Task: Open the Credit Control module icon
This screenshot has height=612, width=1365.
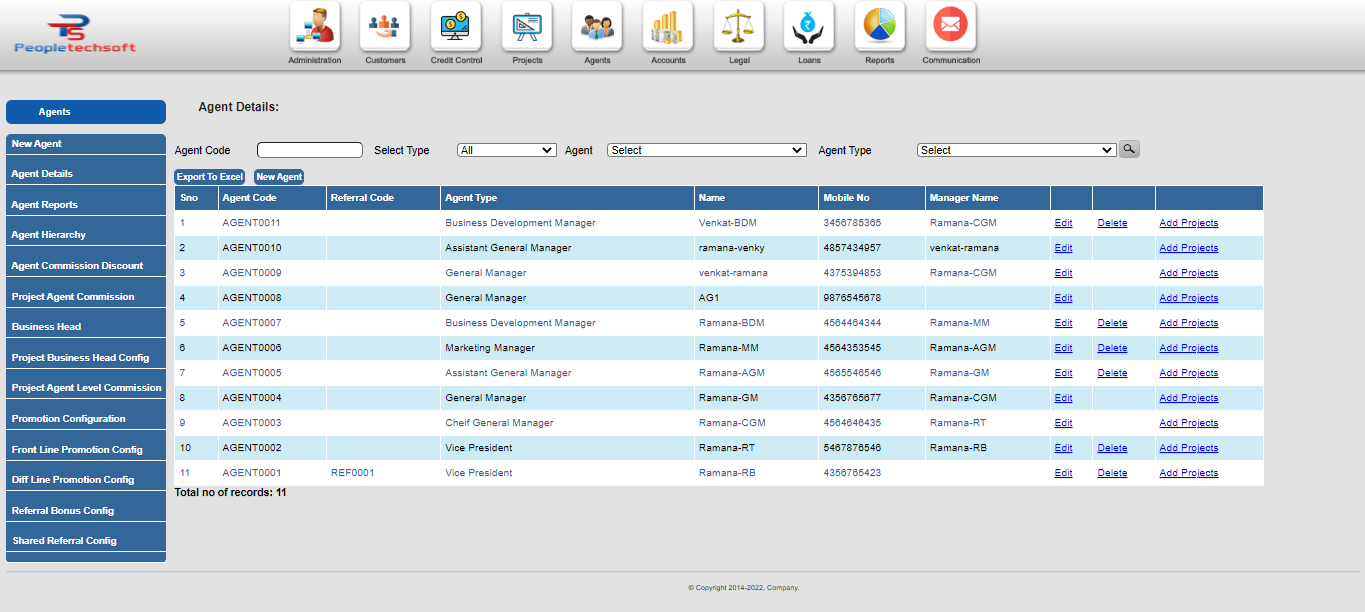Action: [456, 27]
